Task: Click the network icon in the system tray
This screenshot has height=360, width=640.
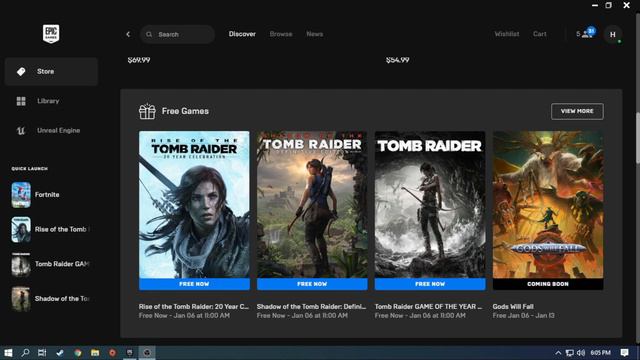Action: coord(569,353)
